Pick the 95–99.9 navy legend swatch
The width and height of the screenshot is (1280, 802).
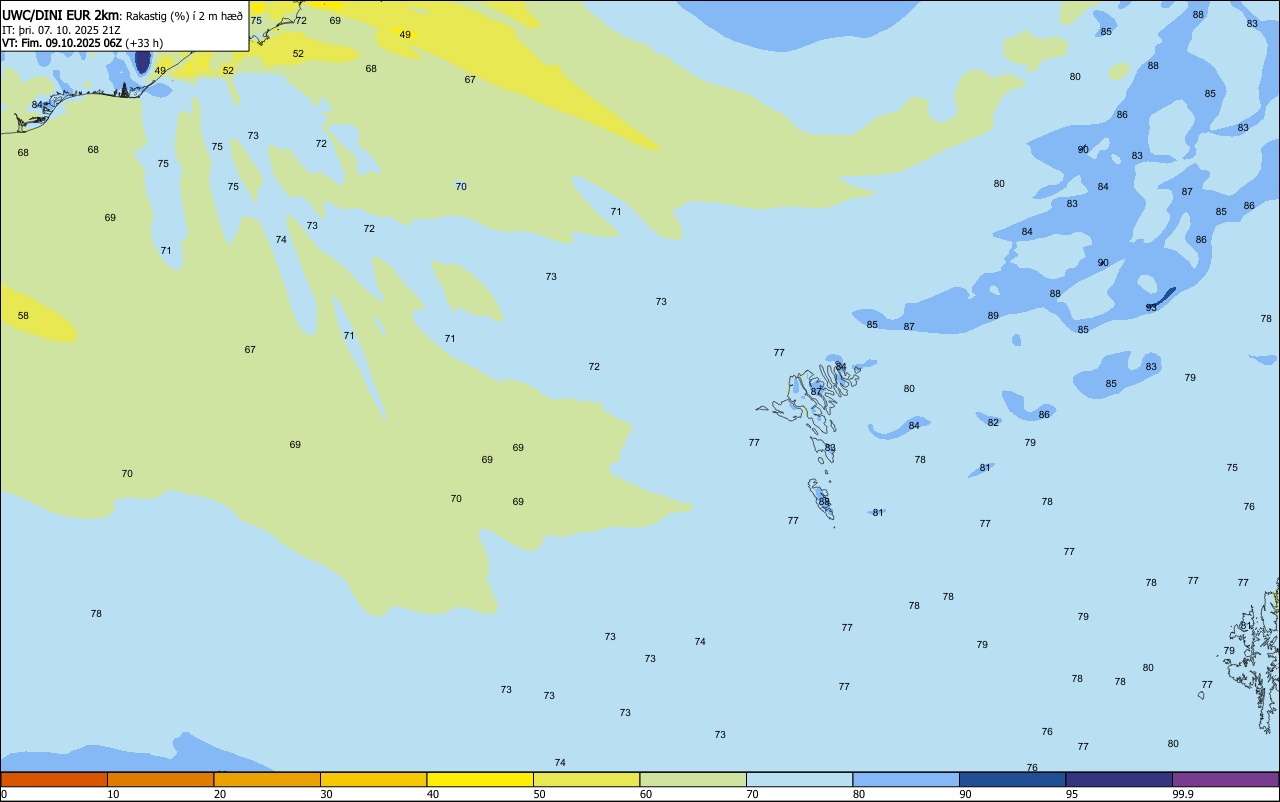tap(1119, 779)
